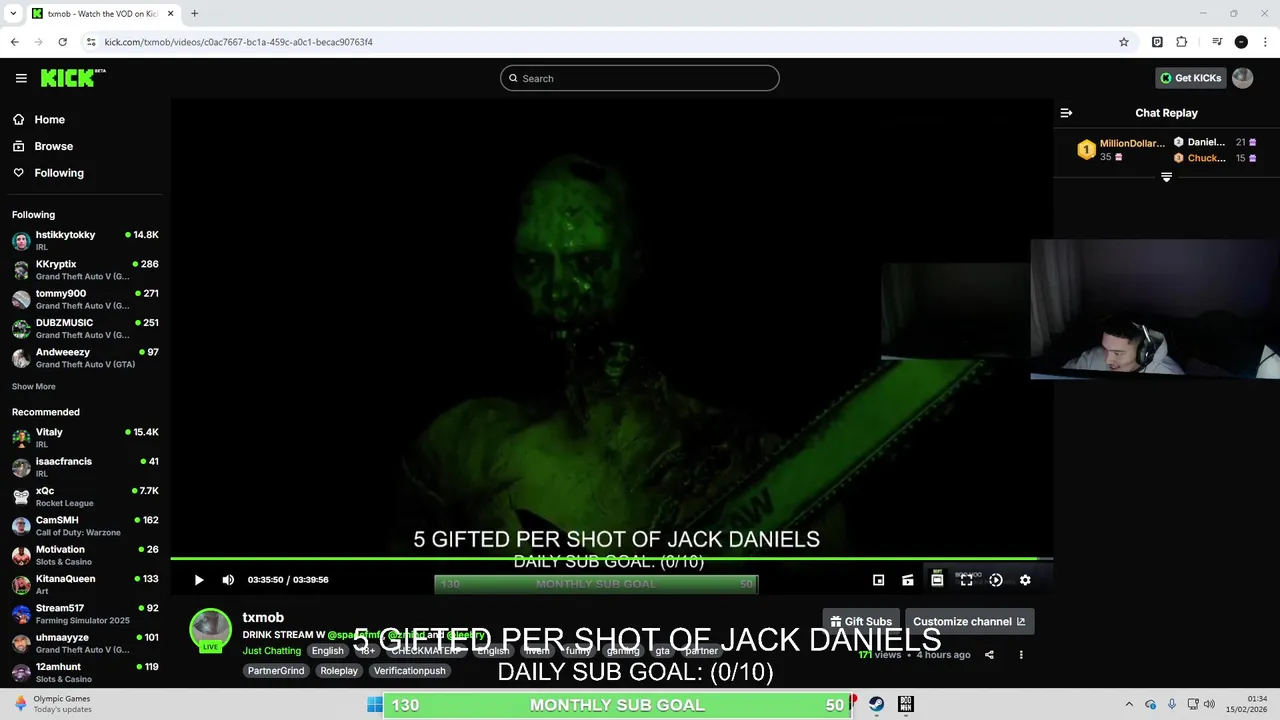Open txmob channel avatar
Viewport: 1280px width, 720px height.
pyautogui.click(x=210, y=630)
